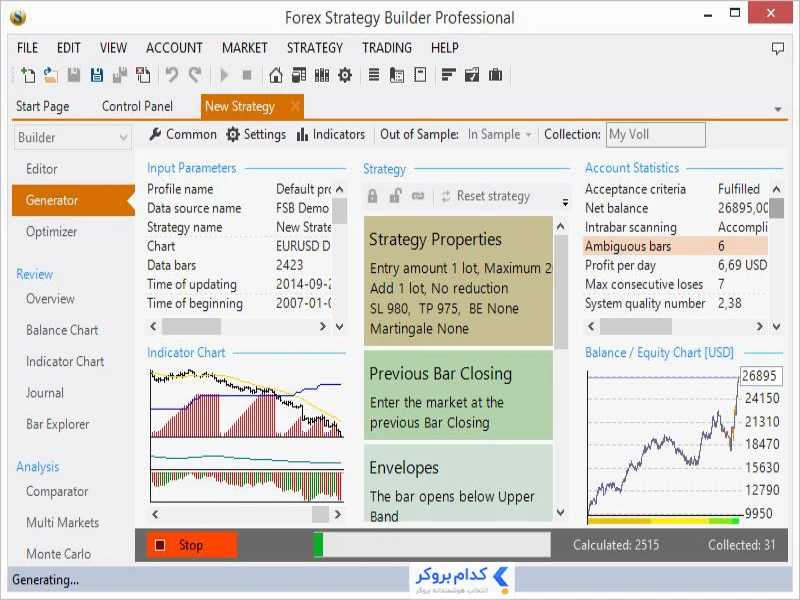This screenshot has width=800, height=600.
Task: Toggle the closed padlock lock icon
Action: pyautogui.click(x=372, y=196)
